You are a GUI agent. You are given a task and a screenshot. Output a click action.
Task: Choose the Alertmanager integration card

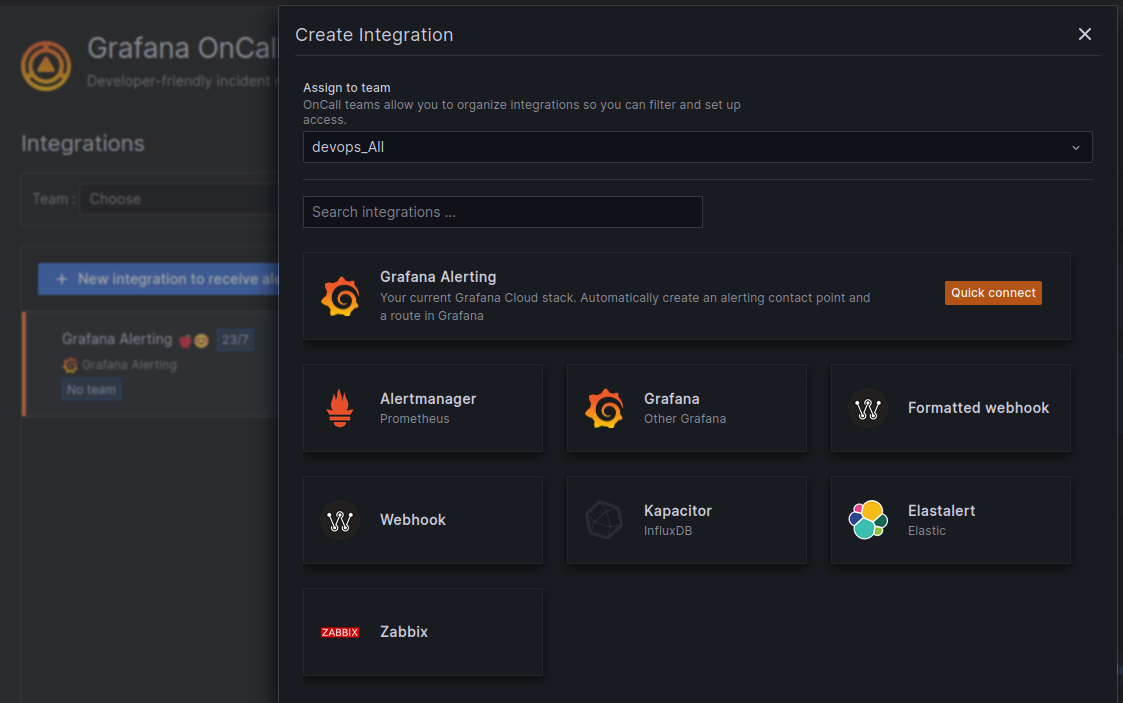(x=423, y=408)
